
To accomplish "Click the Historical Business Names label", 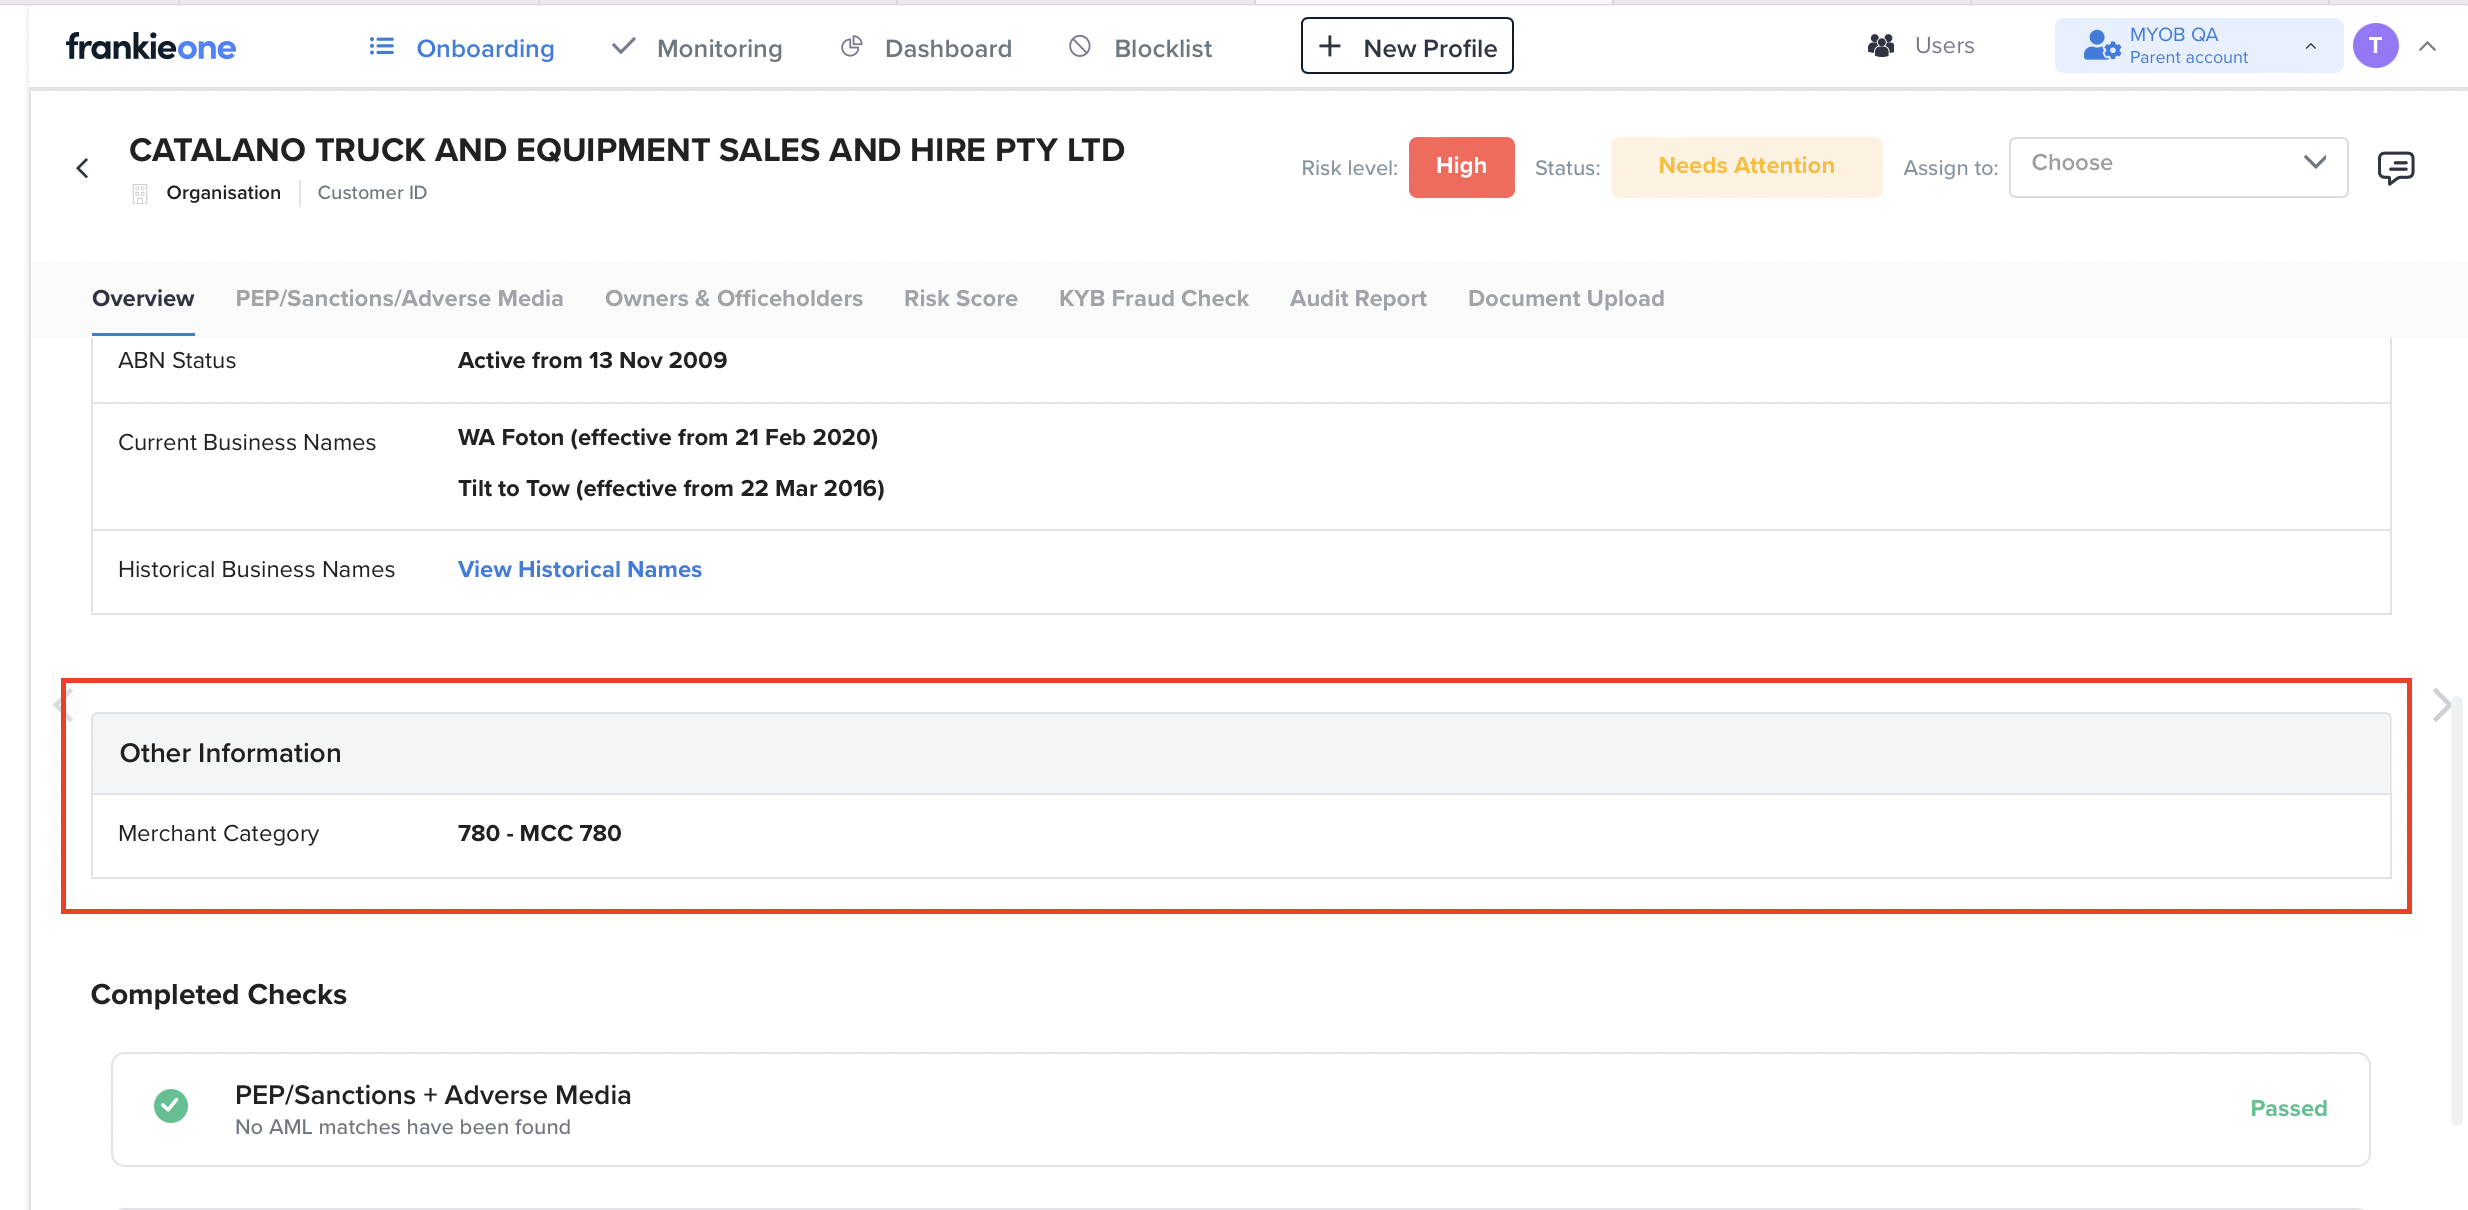I will (257, 569).
